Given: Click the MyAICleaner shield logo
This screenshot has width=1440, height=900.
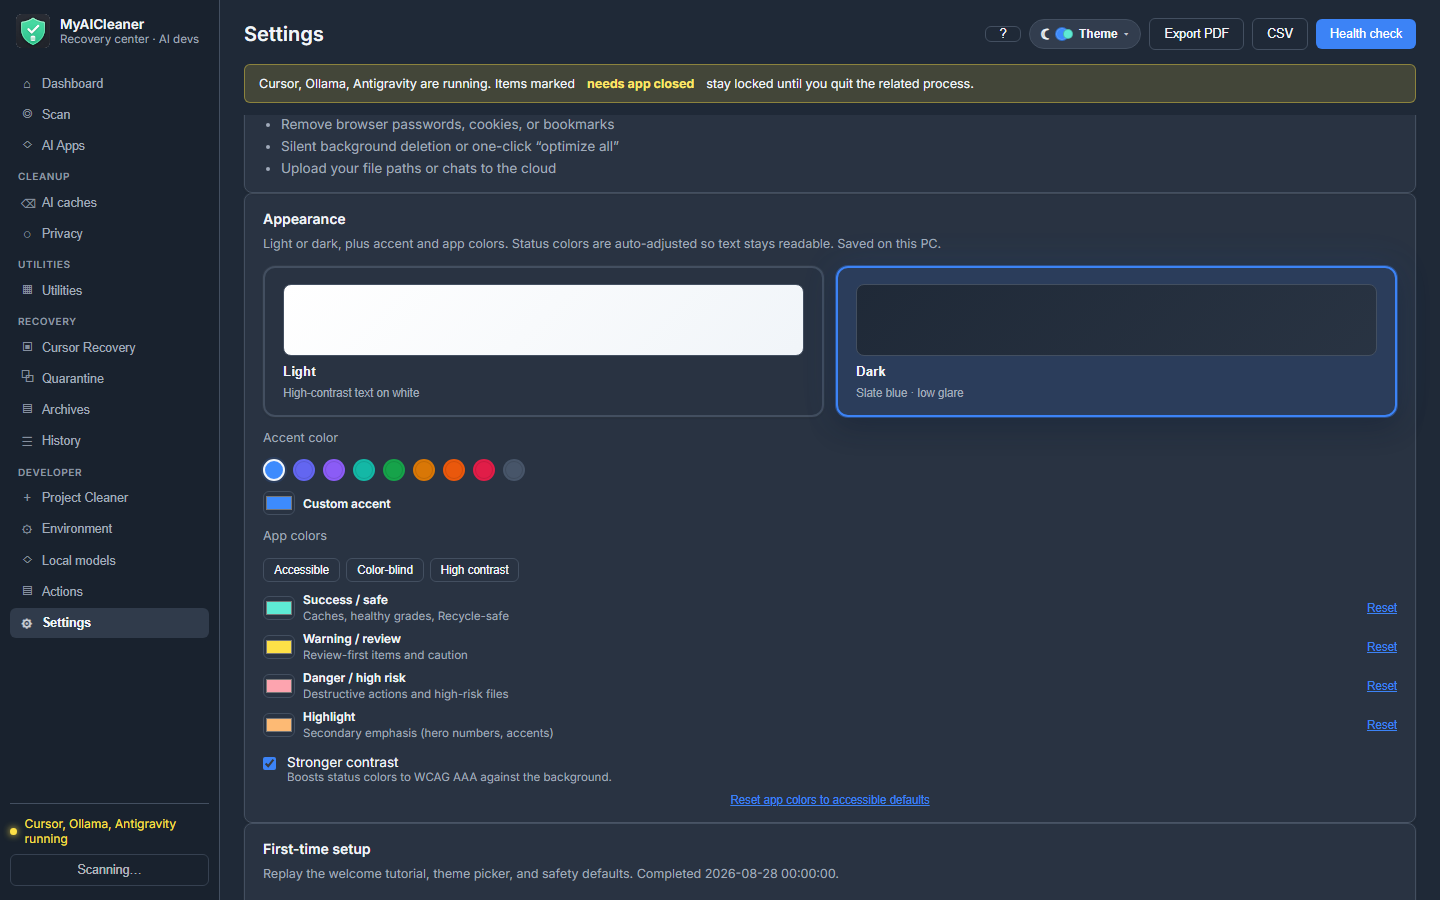Looking at the screenshot, I should coord(33,32).
